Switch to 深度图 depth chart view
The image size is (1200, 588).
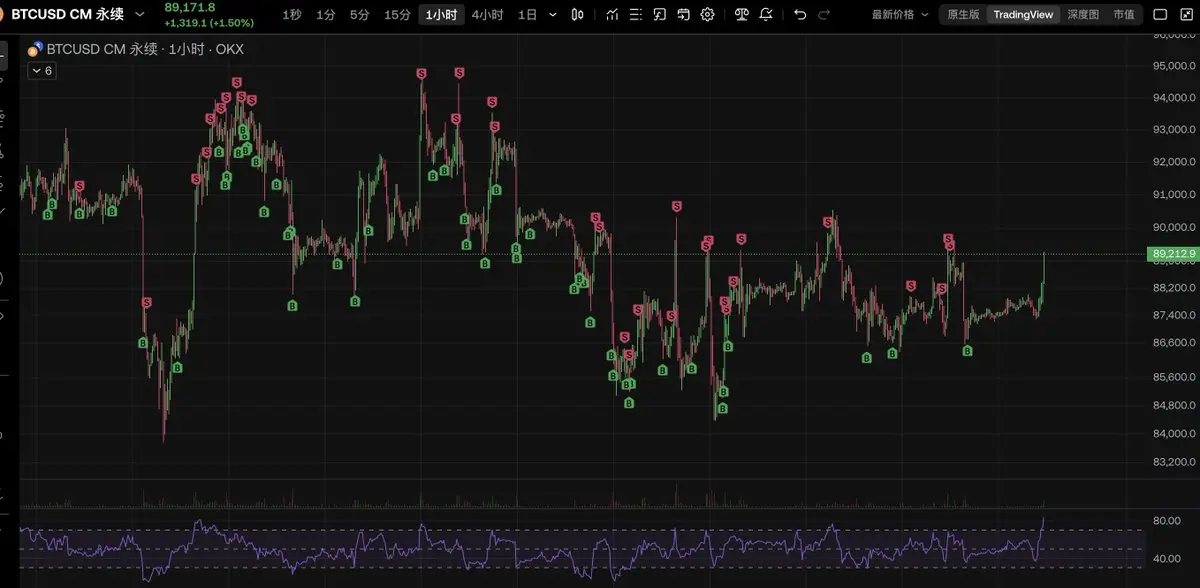click(1084, 15)
